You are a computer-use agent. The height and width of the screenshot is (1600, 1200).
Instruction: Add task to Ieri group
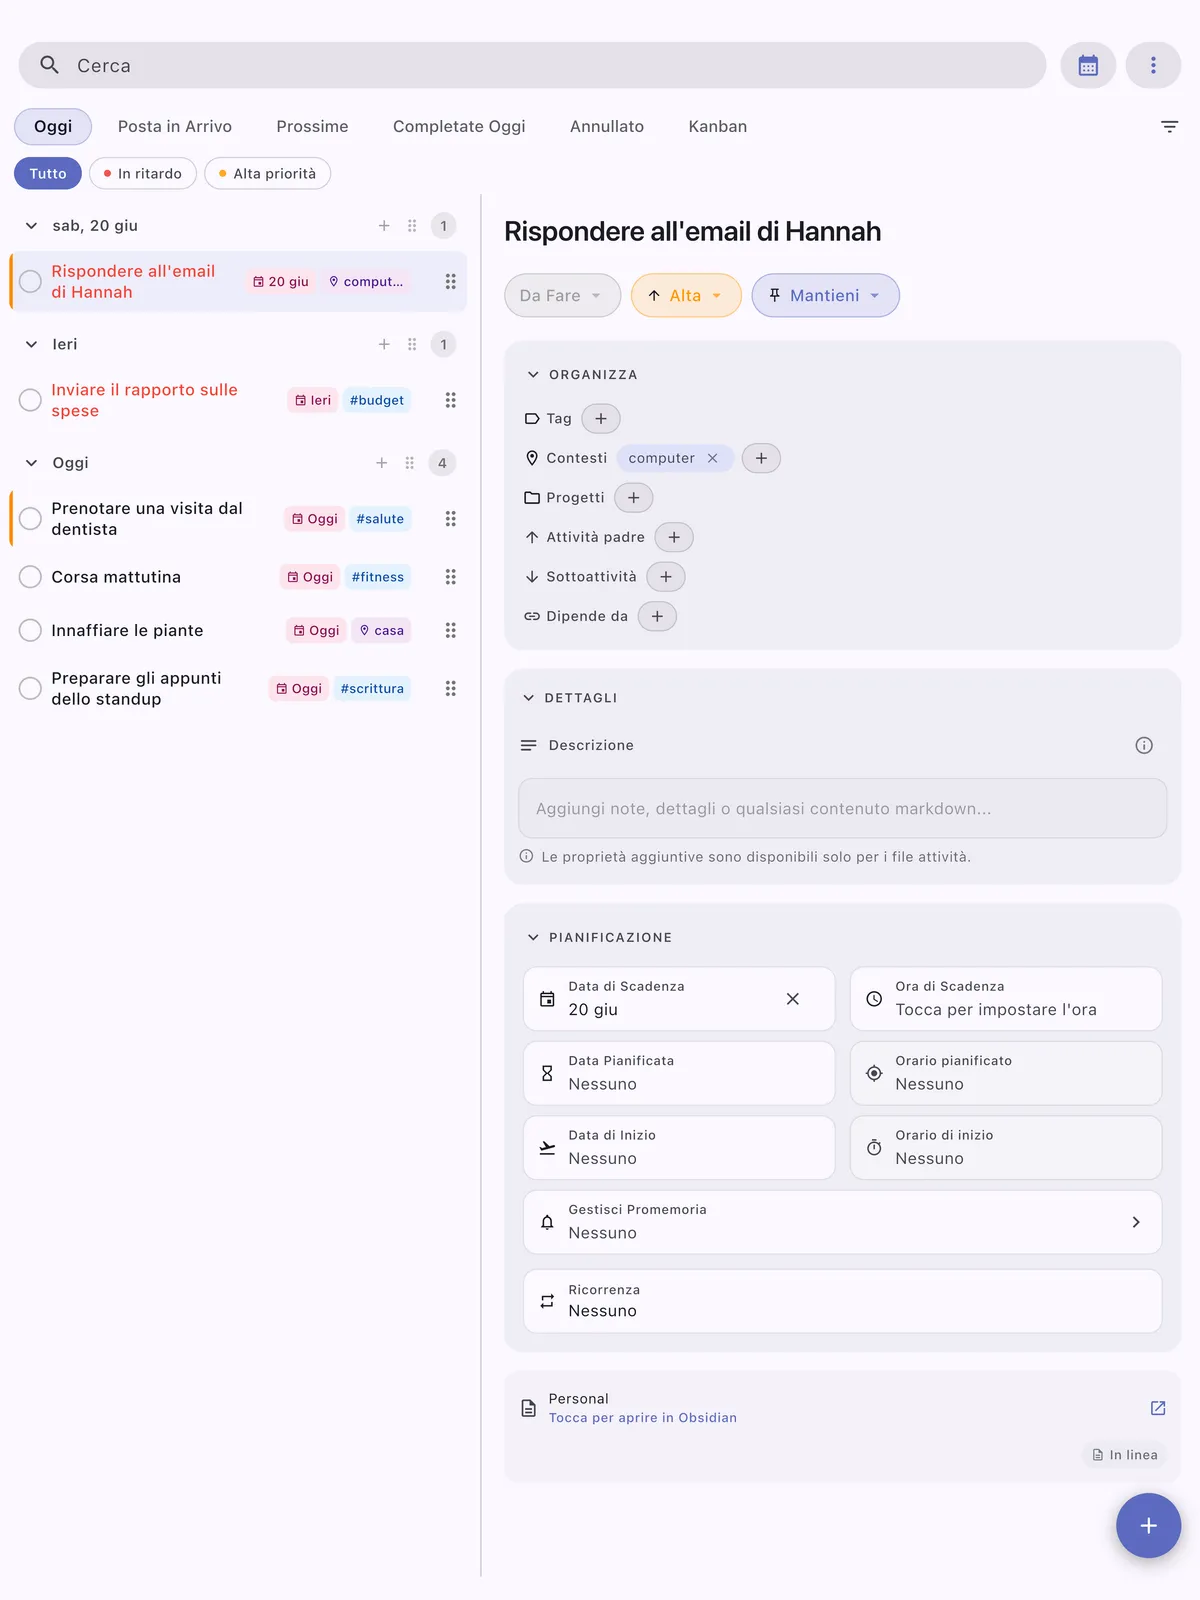coord(384,344)
